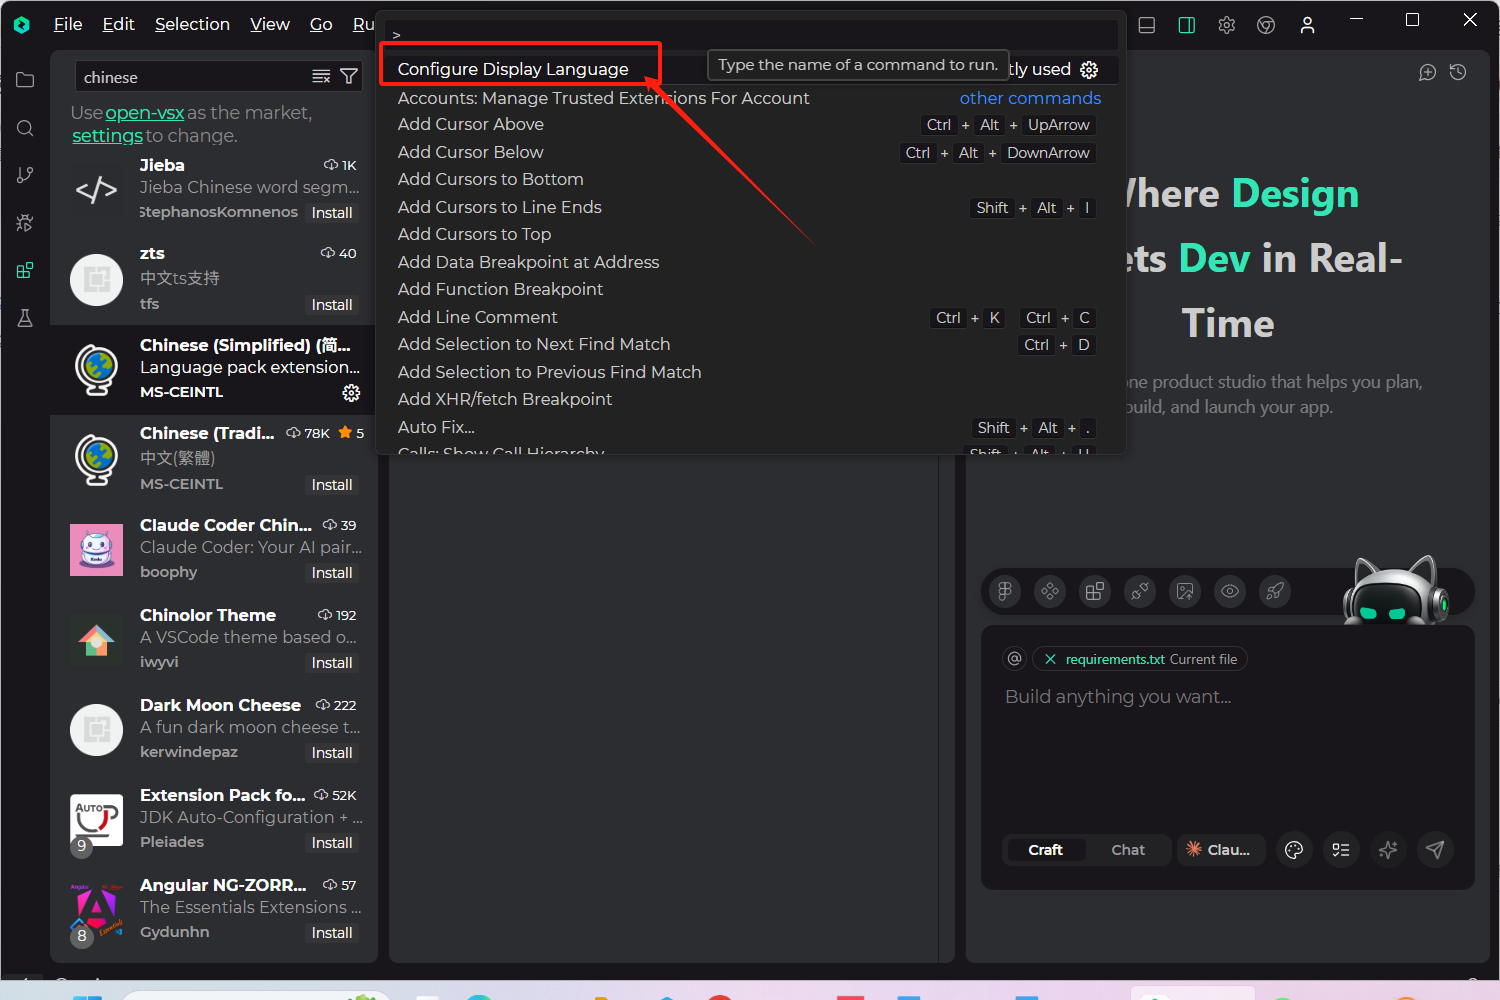This screenshot has width=1500, height=1000.
Task: Open the extensions filter funnel menu
Action: [x=348, y=75]
